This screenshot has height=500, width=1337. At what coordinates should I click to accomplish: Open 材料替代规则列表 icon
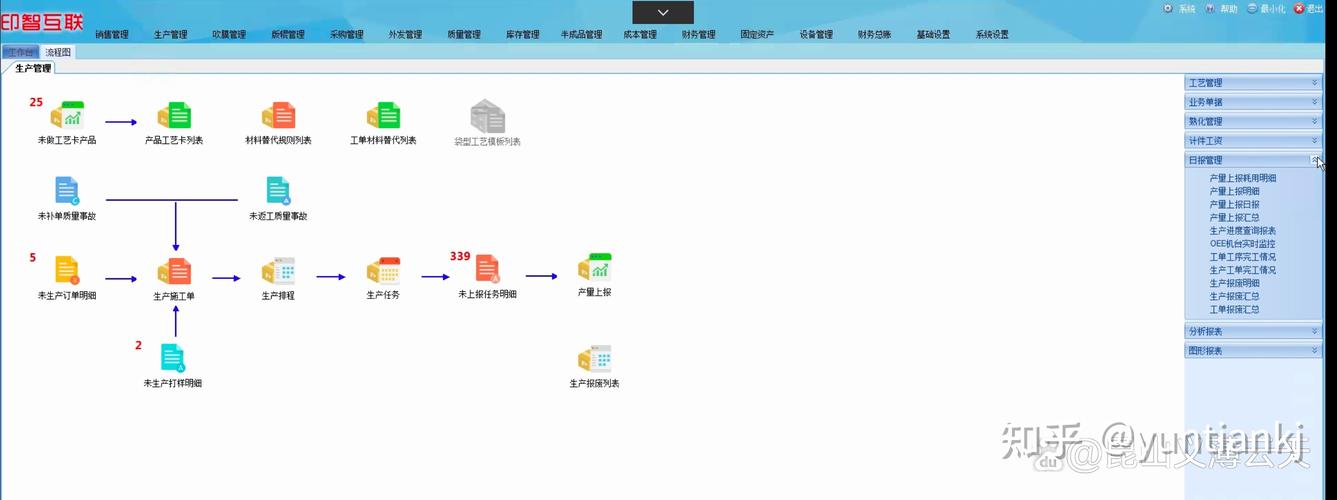278,116
